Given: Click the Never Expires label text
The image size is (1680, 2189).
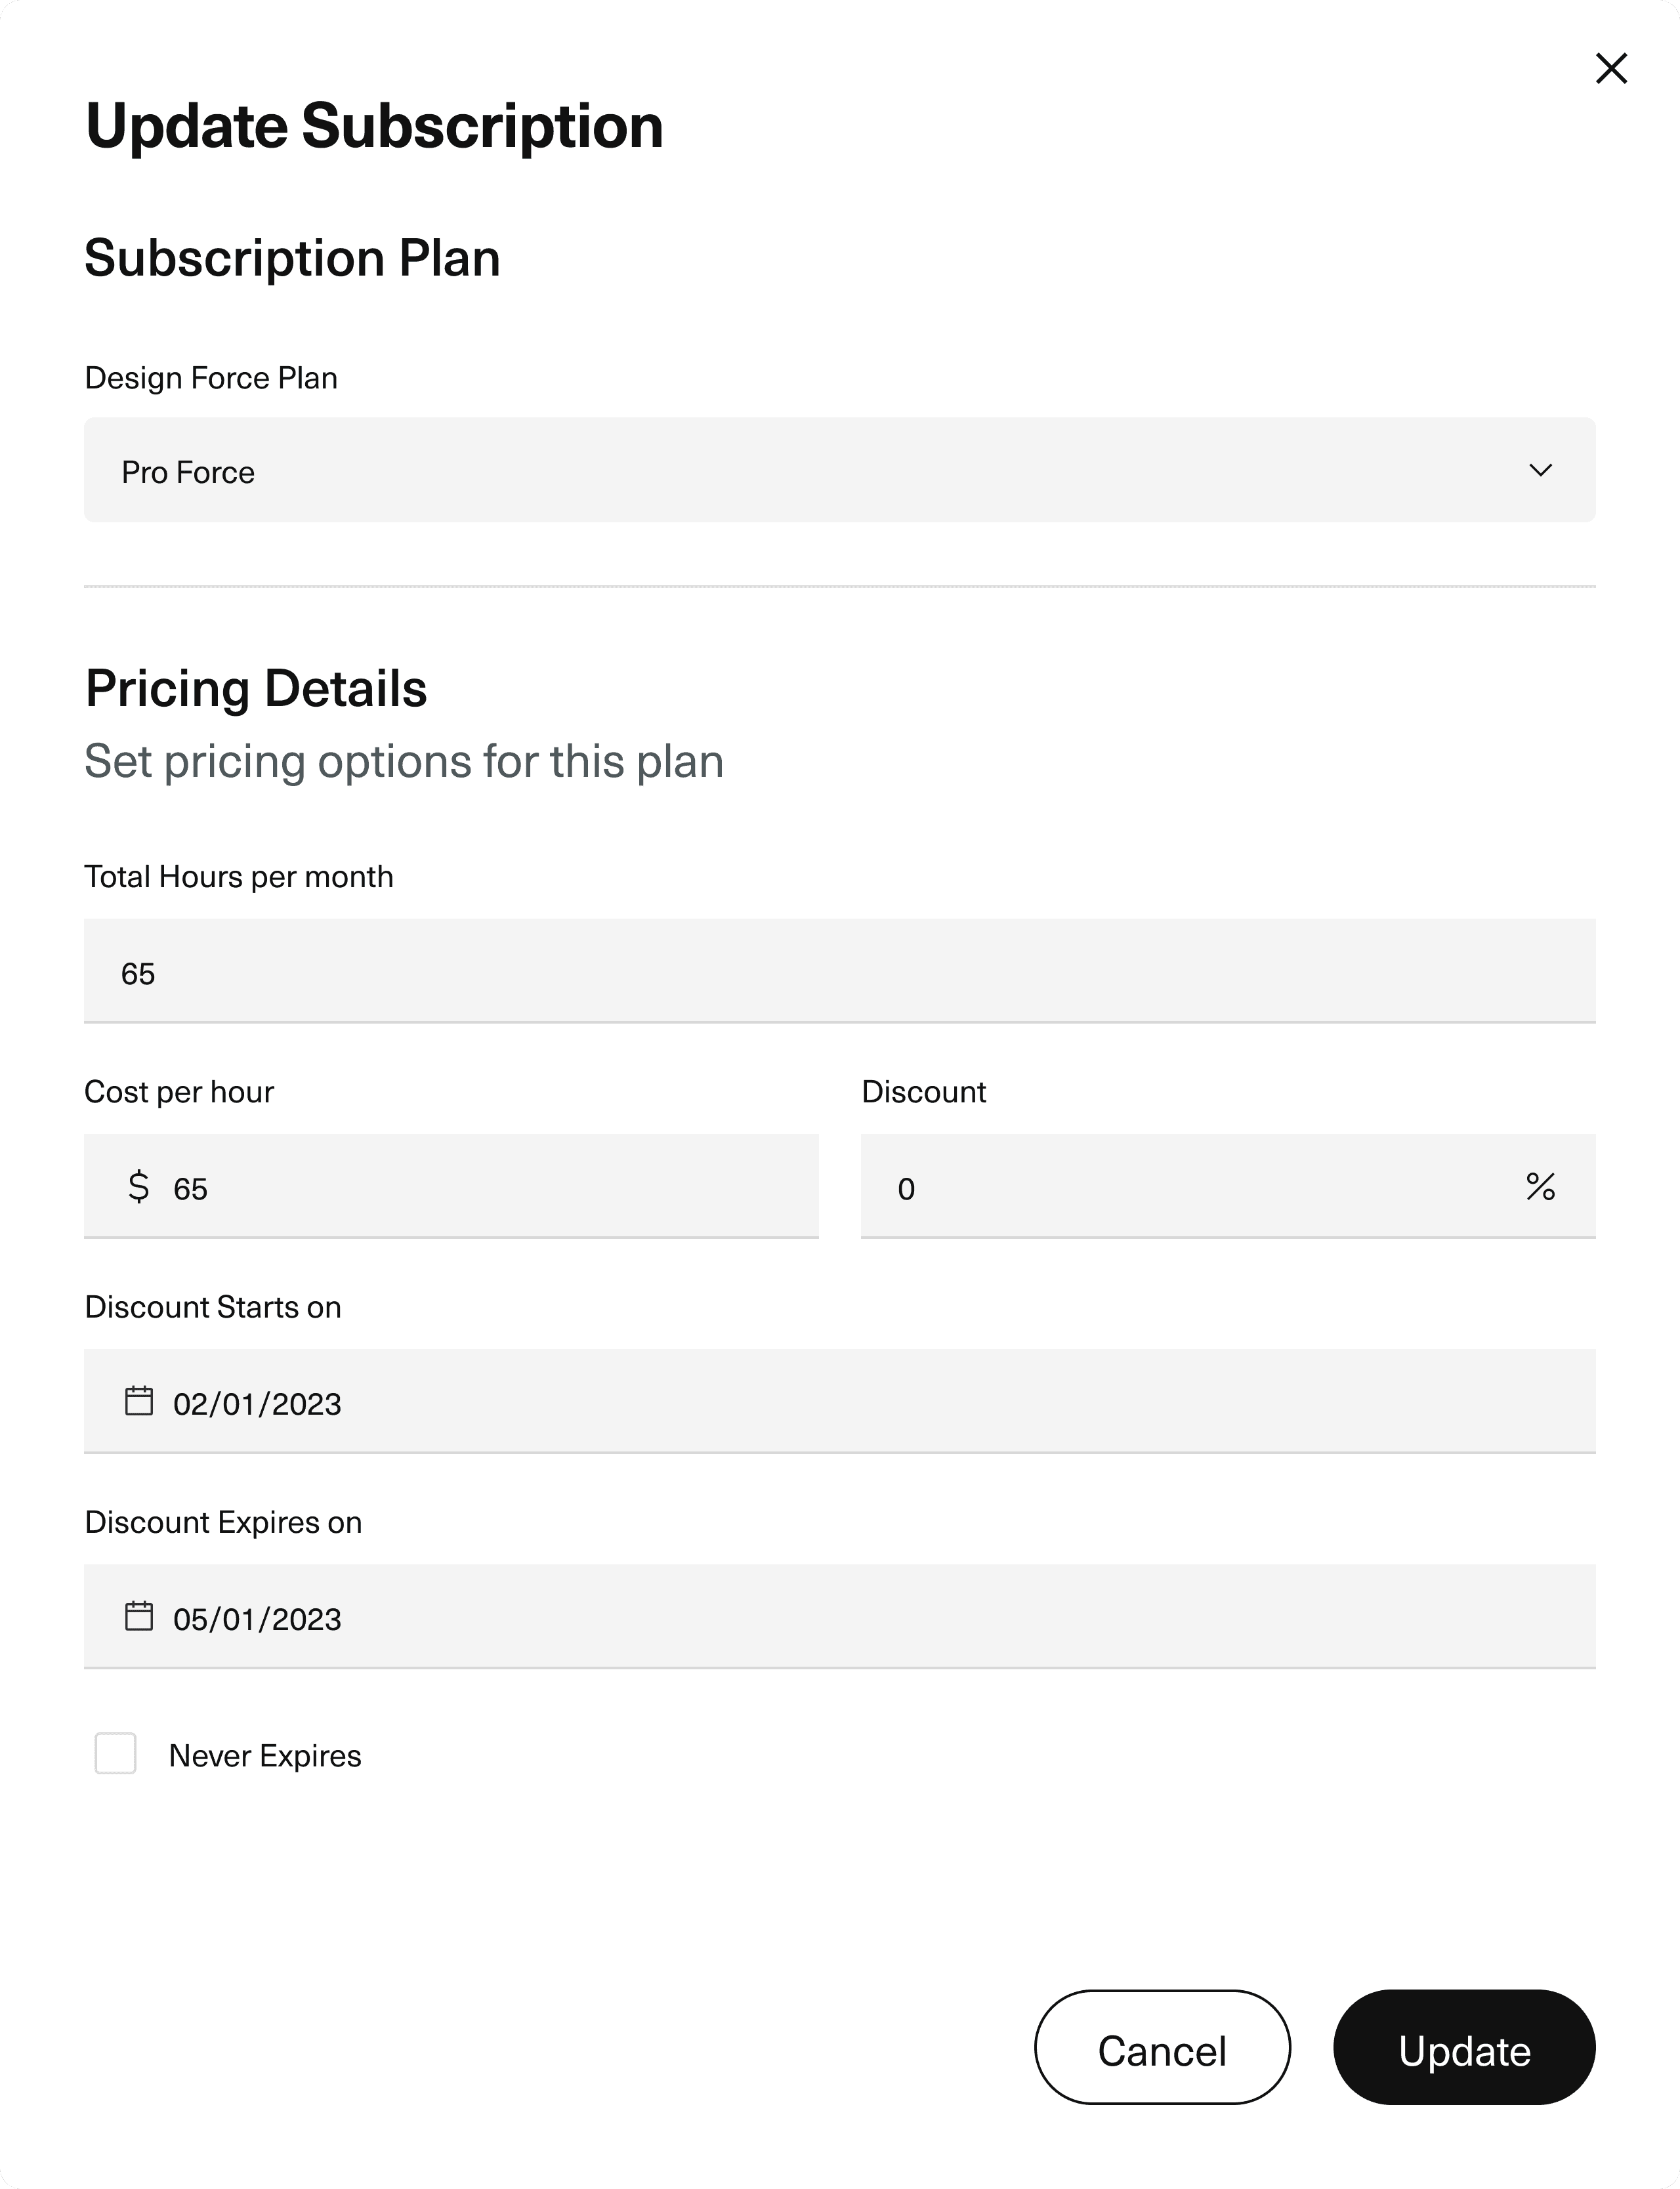Looking at the screenshot, I should (265, 1756).
